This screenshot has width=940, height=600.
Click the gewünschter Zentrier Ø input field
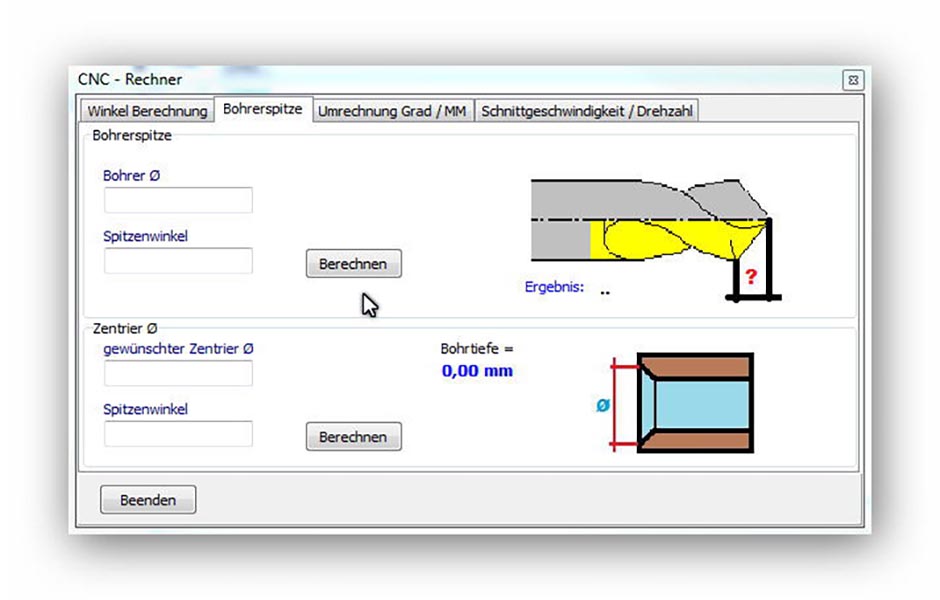click(178, 374)
